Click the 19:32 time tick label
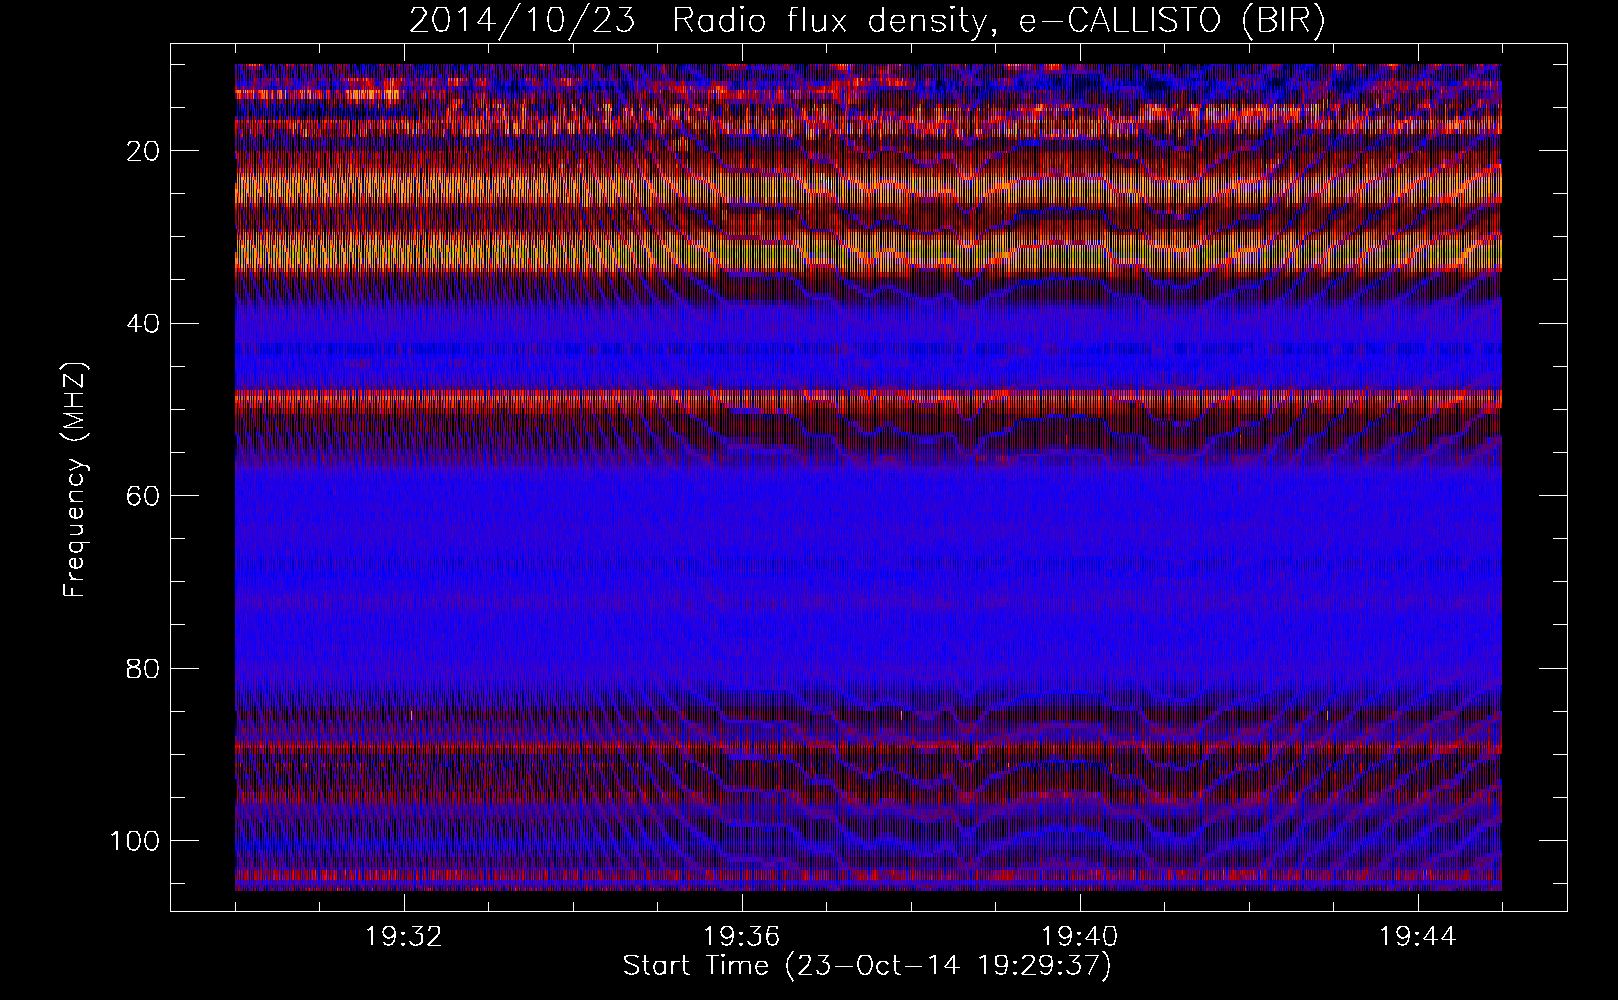Viewport: 1618px width, 1000px height. tap(404, 937)
